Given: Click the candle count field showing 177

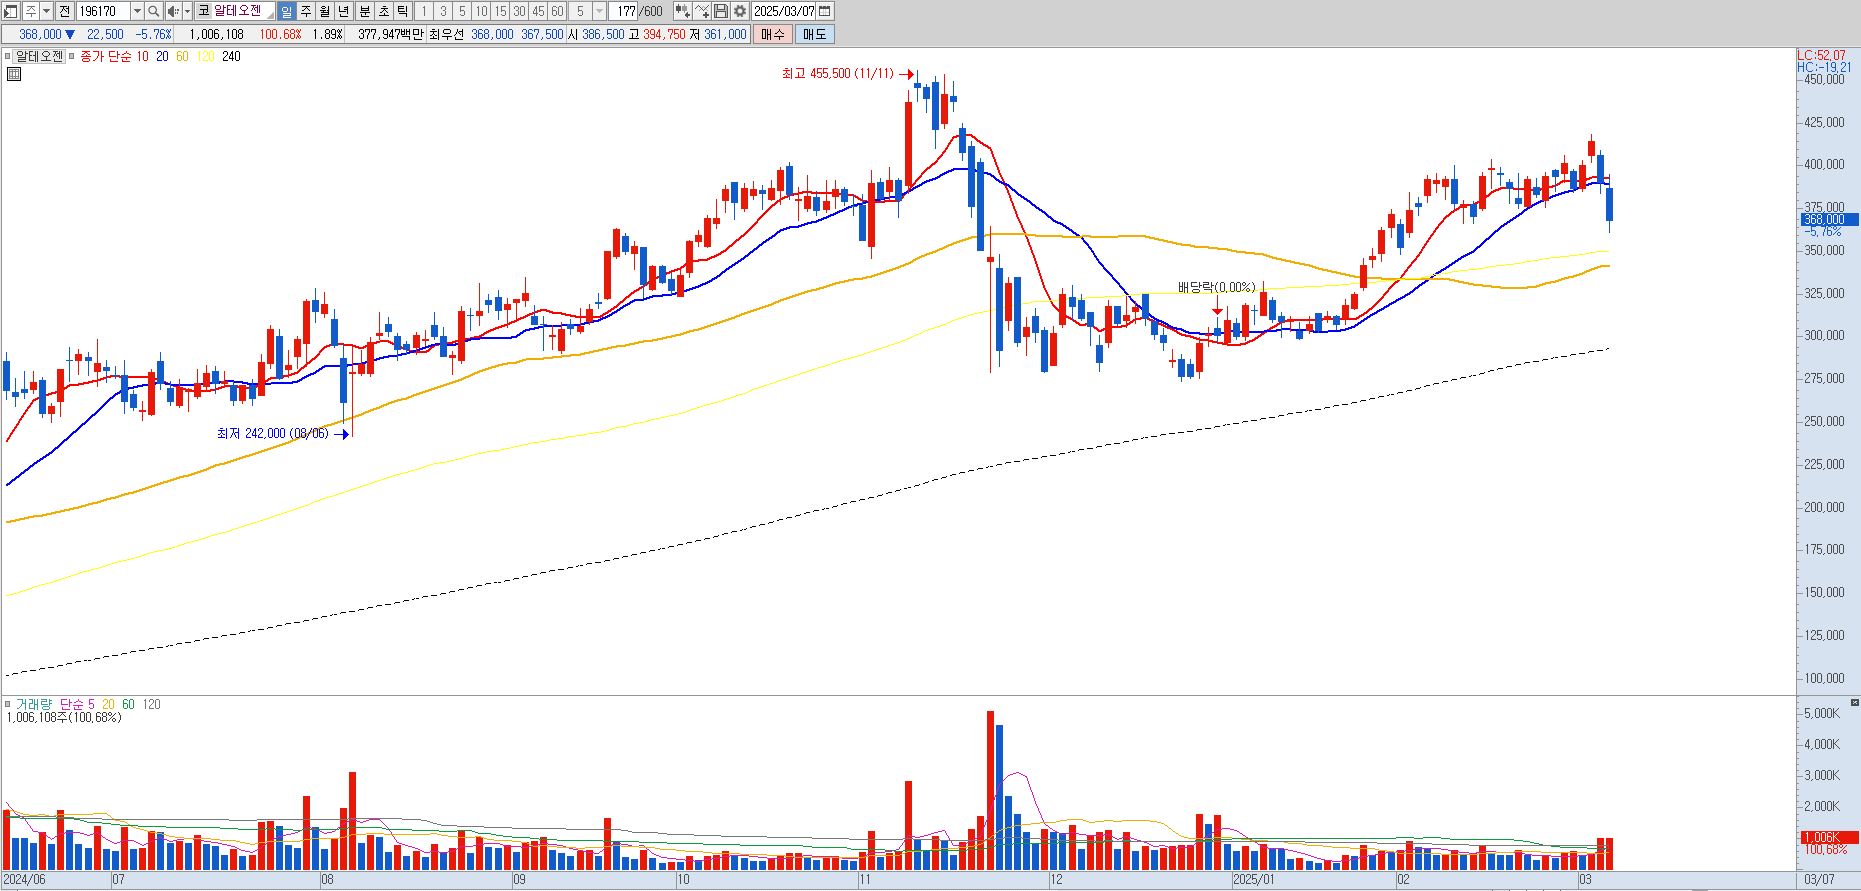Looking at the screenshot, I should (624, 11).
